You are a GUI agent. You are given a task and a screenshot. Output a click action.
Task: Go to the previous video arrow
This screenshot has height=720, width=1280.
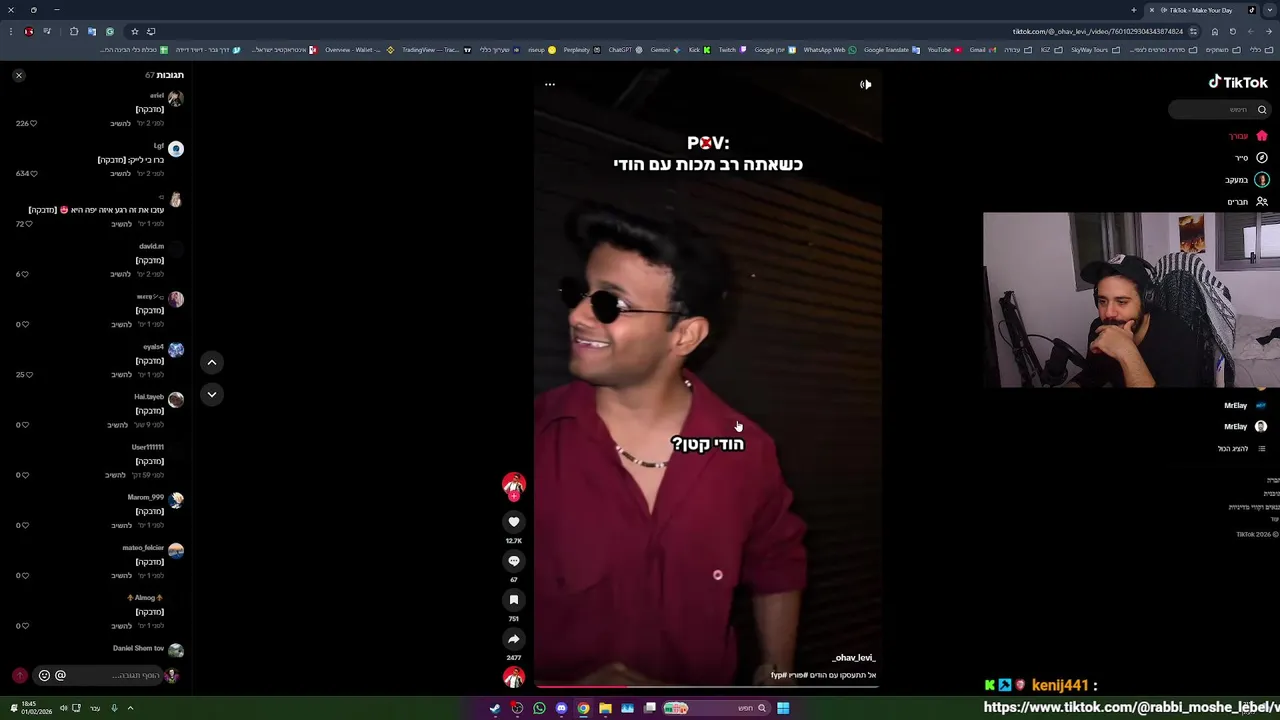coord(212,362)
